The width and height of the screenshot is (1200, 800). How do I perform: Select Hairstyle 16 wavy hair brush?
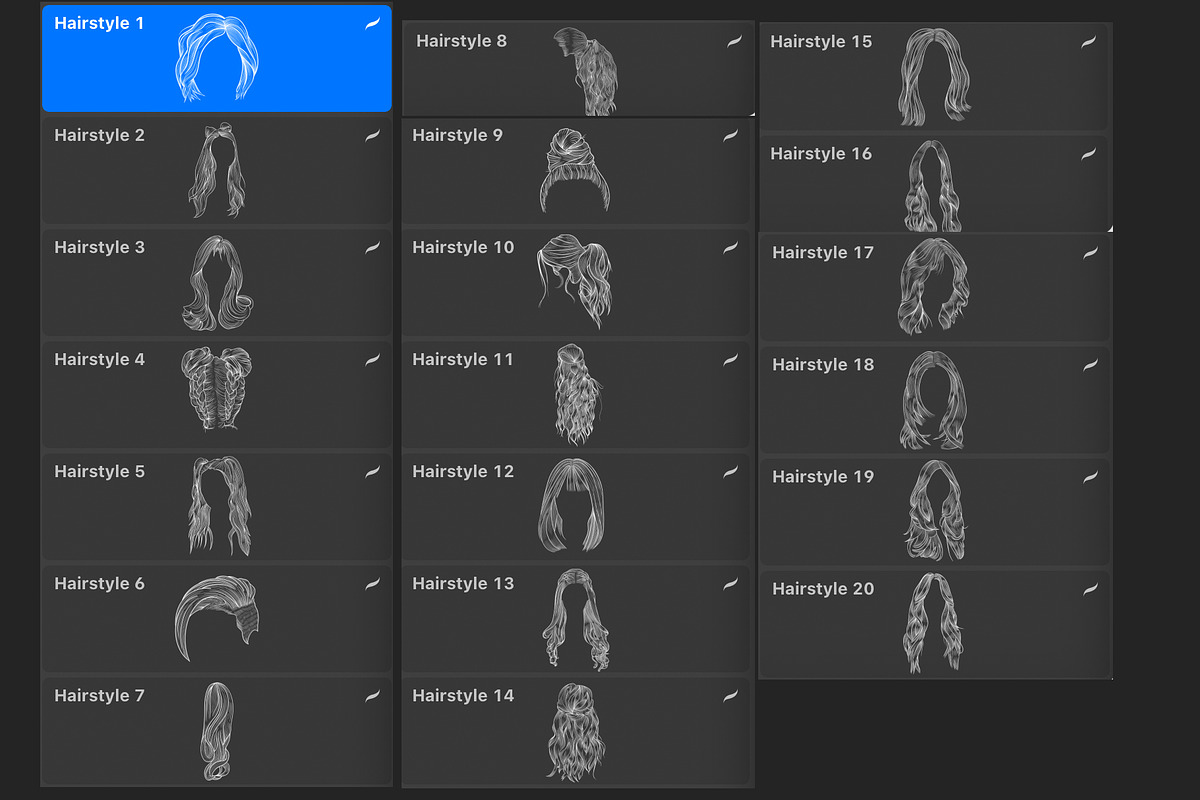tap(935, 183)
